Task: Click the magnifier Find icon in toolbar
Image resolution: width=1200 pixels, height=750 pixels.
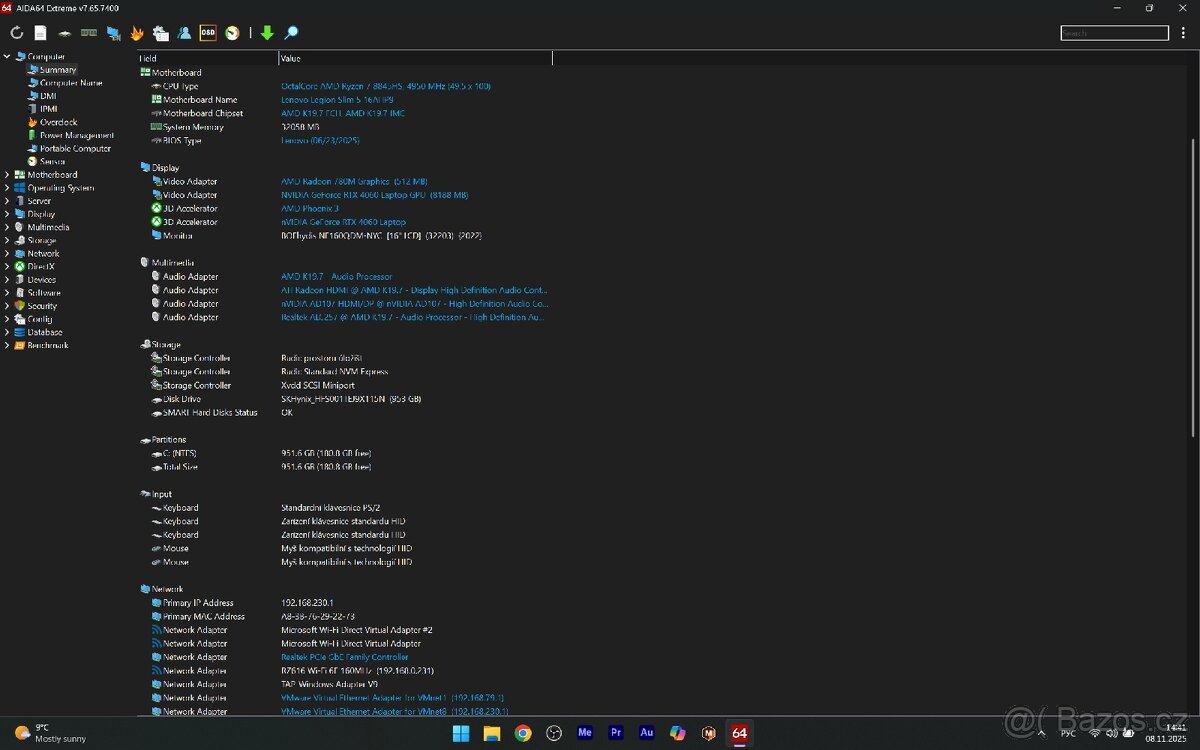Action: (290, 33)
